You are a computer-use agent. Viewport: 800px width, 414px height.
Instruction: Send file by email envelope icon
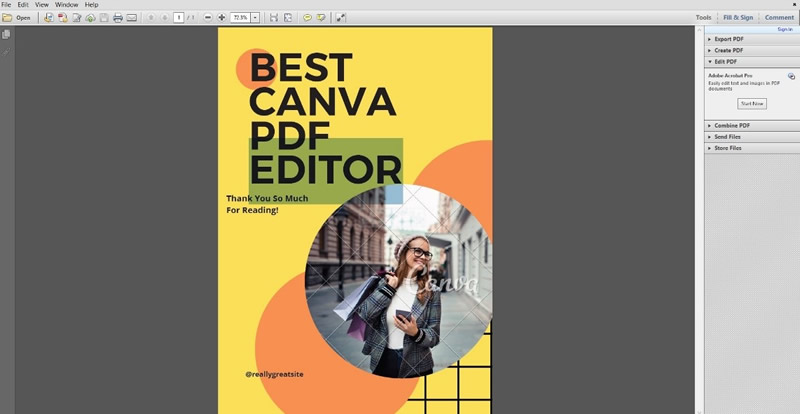tap(132, 18)
